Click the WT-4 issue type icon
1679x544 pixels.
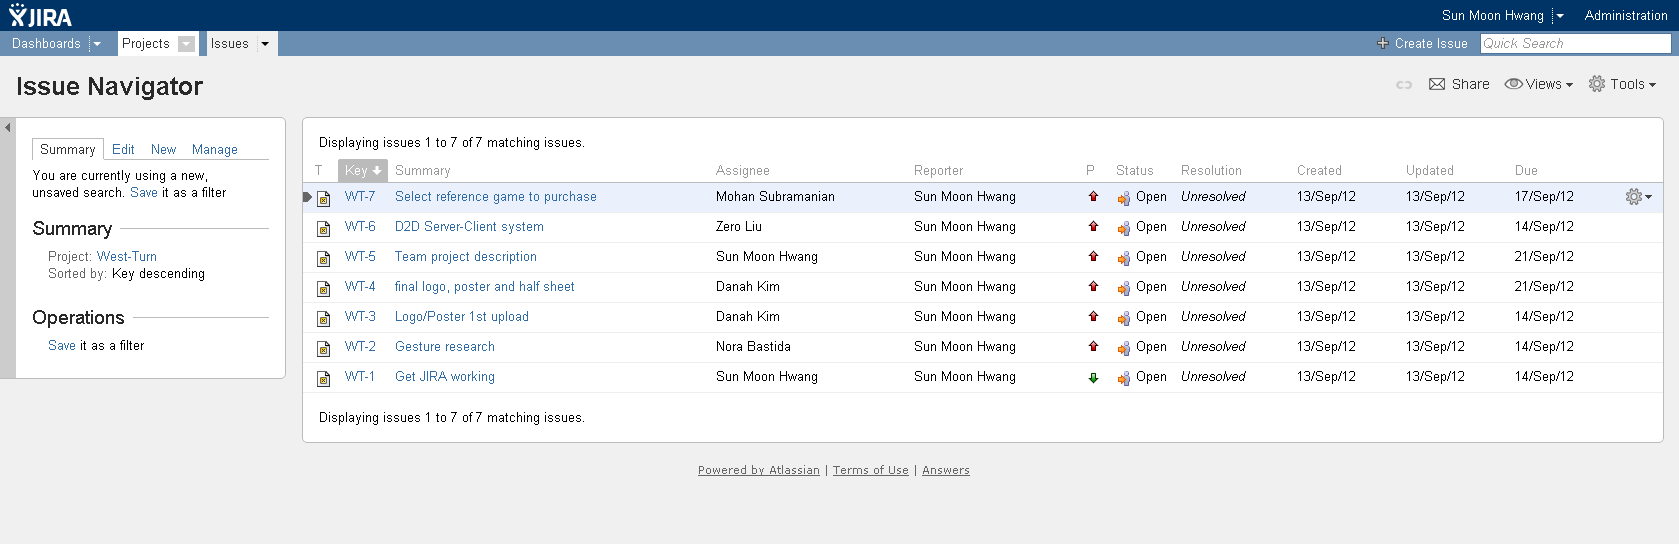pyautogui.click(x=324, y=288)
